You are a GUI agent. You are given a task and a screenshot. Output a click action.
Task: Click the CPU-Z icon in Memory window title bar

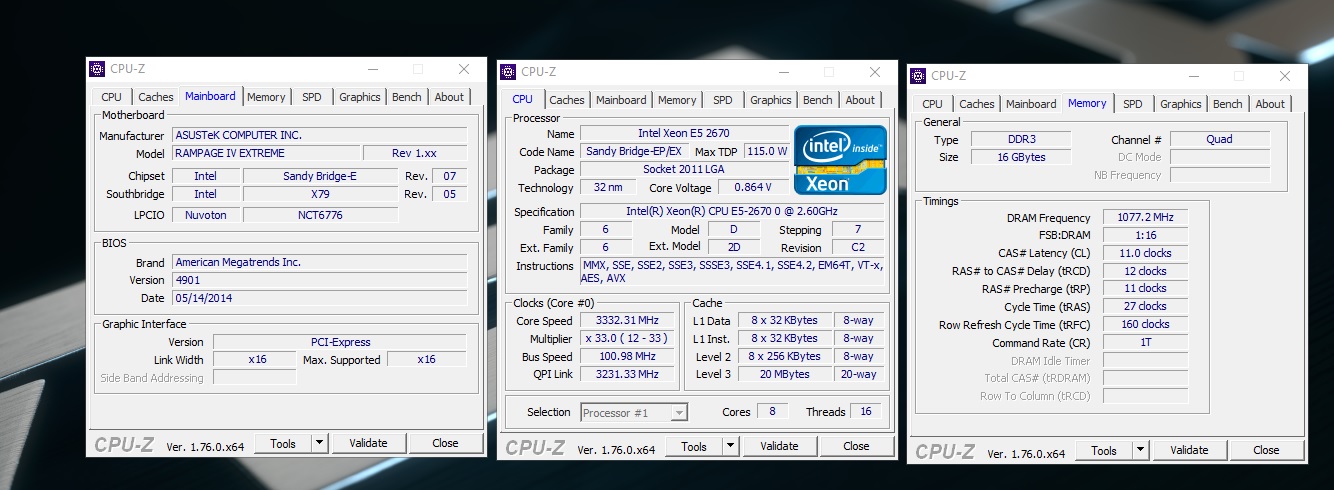click(918, 76)
